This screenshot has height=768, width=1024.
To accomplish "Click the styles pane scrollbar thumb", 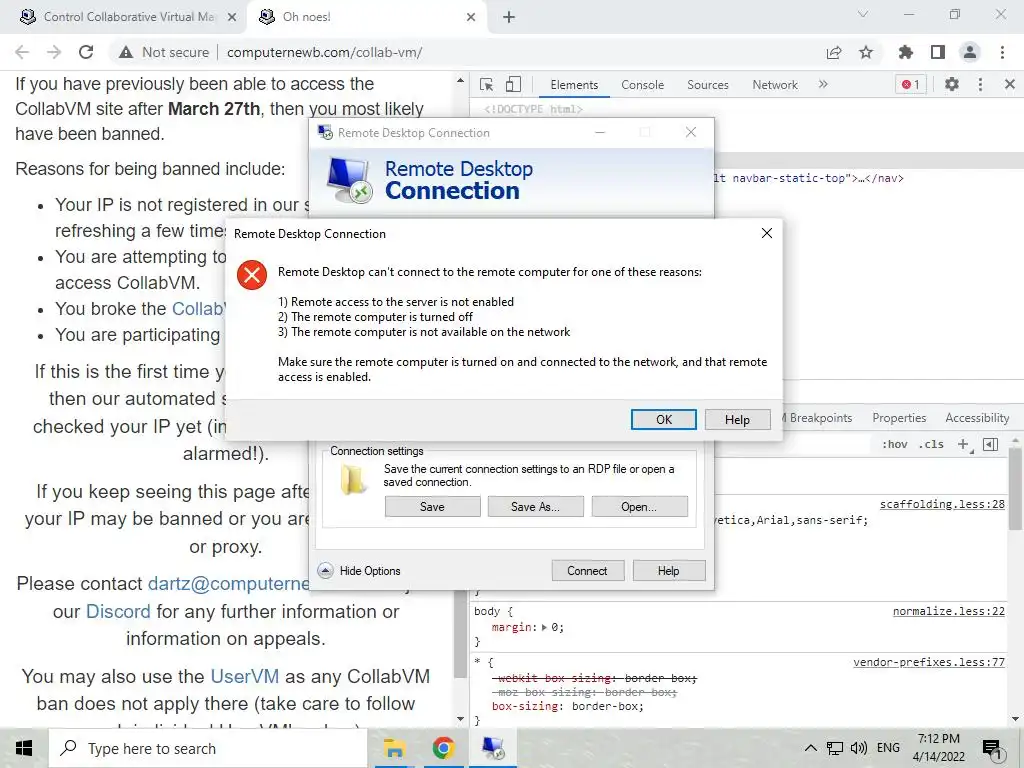I will (x=1015, y=490).
